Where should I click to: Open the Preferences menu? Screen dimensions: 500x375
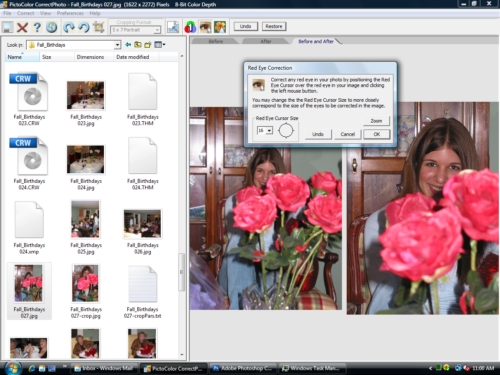[70, 13]
